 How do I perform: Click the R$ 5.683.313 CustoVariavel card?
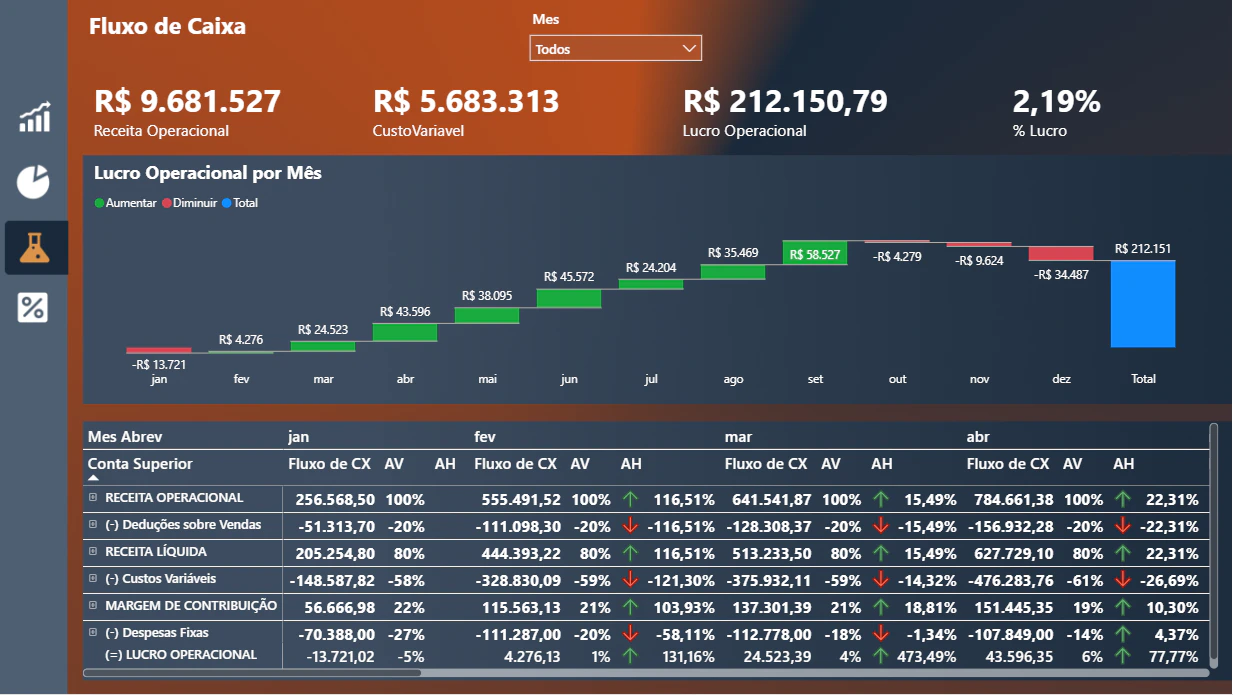[466, 113]
